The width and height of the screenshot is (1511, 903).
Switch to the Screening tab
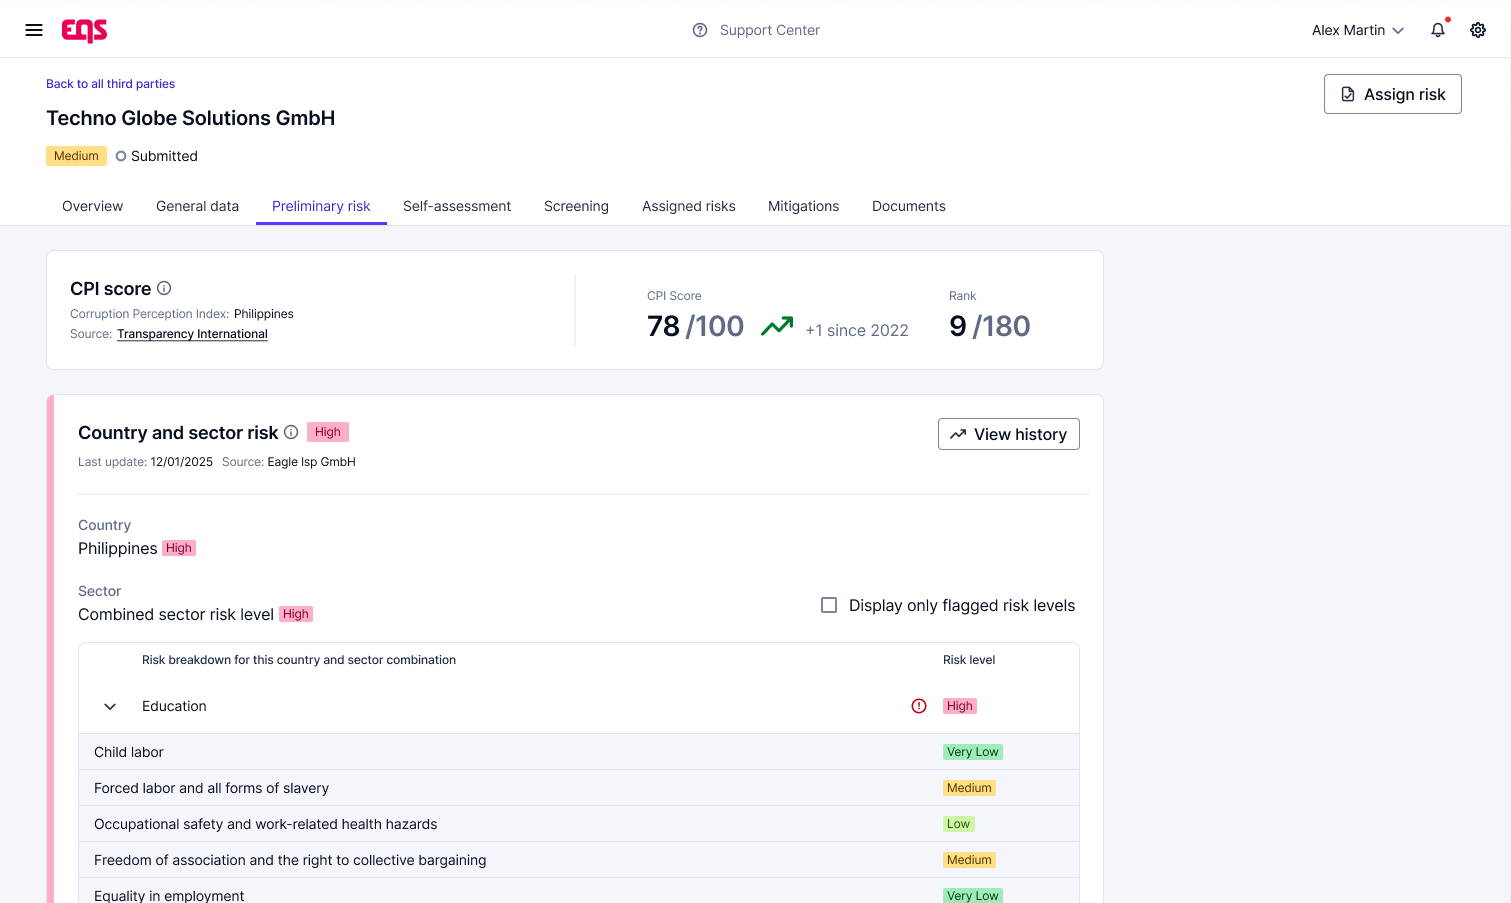click(x=576, y=206)
